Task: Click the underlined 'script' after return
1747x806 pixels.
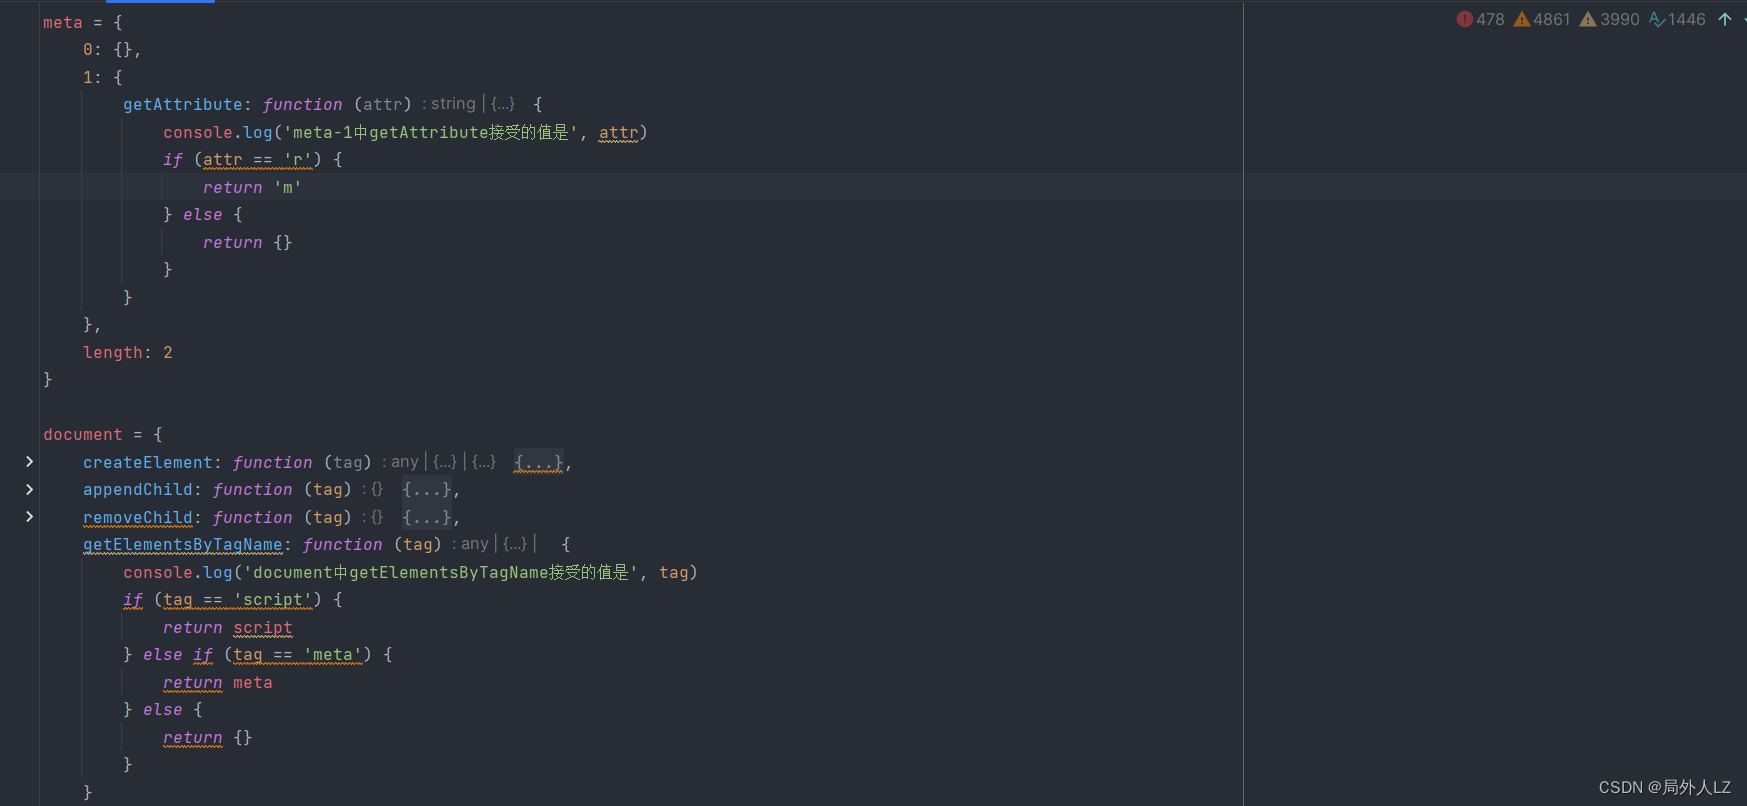Action: [263, 627]
